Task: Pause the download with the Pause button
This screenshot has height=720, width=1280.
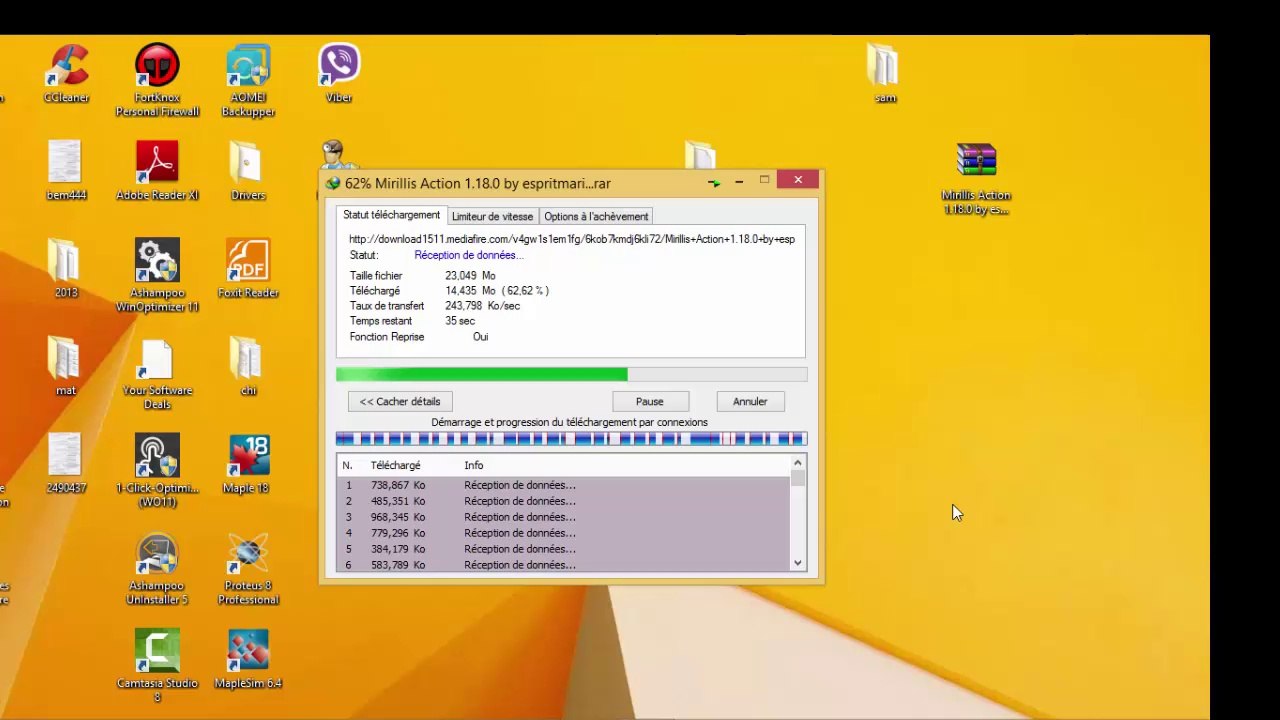Action: tap(649, 401)
